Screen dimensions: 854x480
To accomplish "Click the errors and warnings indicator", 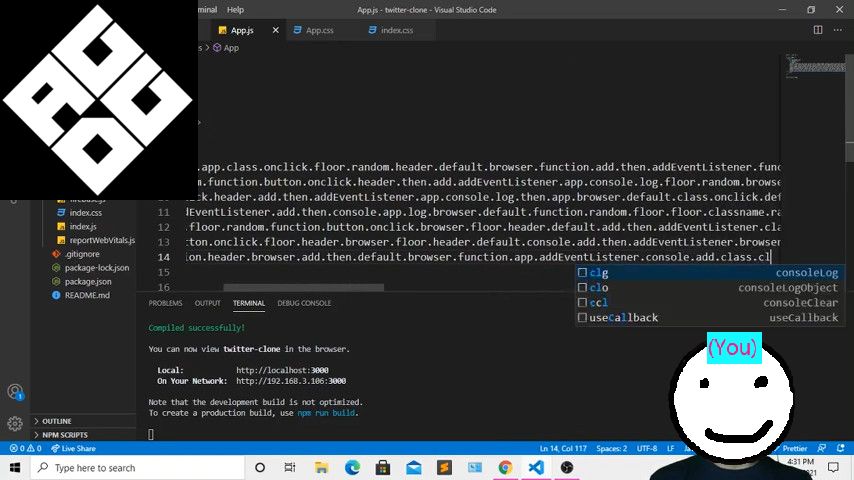I will (x=25, y=448).
